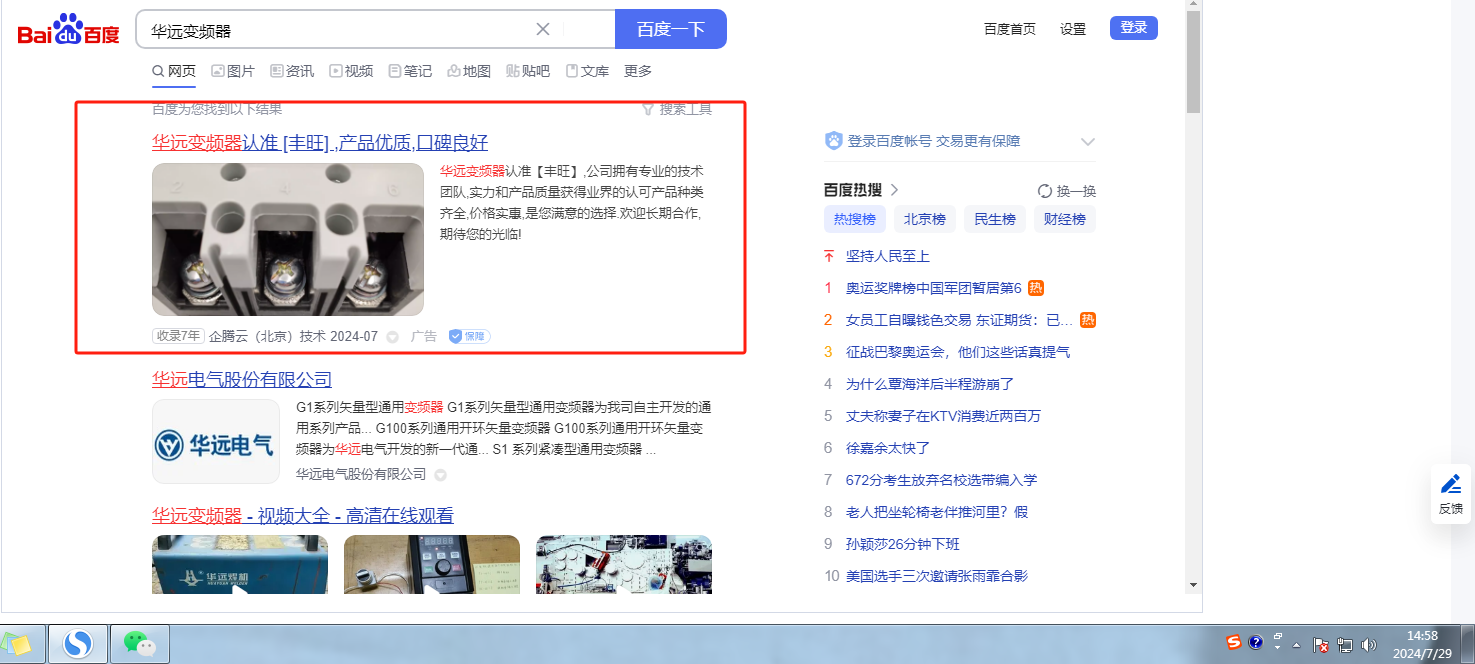The image size is (1475, 664).
Task: Open hot topic 徐嘉余太快了
Action: point(888,448)
